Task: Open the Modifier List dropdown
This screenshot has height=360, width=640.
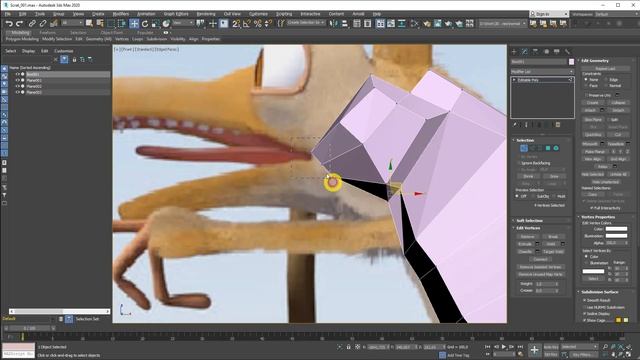Action: tap(542, 71)
